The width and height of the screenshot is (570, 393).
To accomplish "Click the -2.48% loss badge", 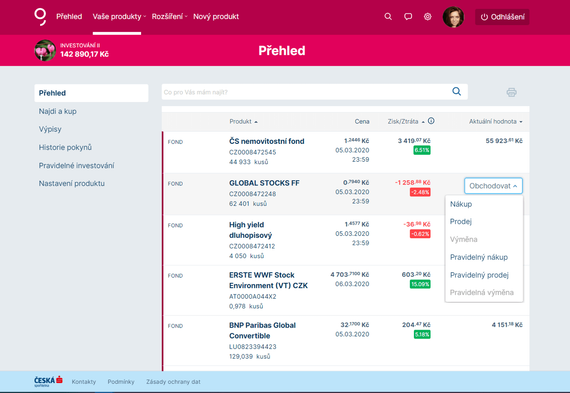I will pyautogui.click(x=420, y=192).
